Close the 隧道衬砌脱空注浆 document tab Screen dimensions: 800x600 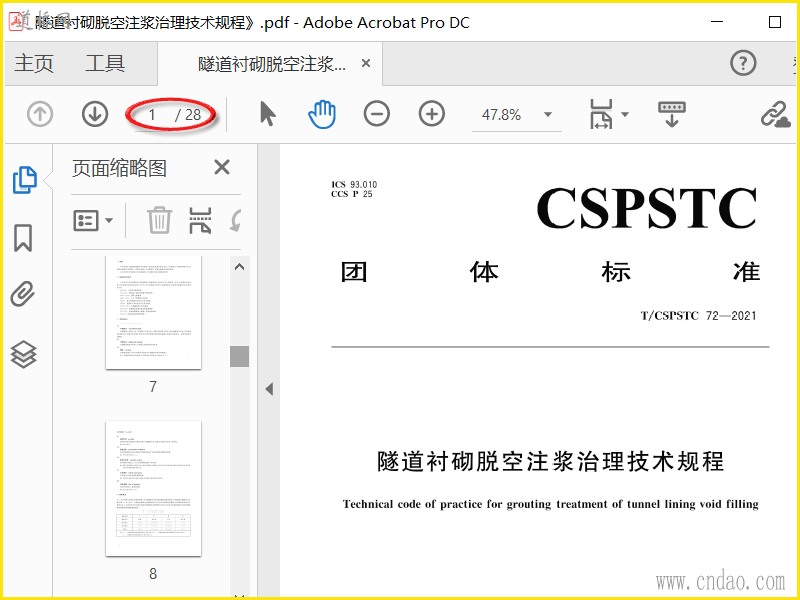(x=366, y=63)
